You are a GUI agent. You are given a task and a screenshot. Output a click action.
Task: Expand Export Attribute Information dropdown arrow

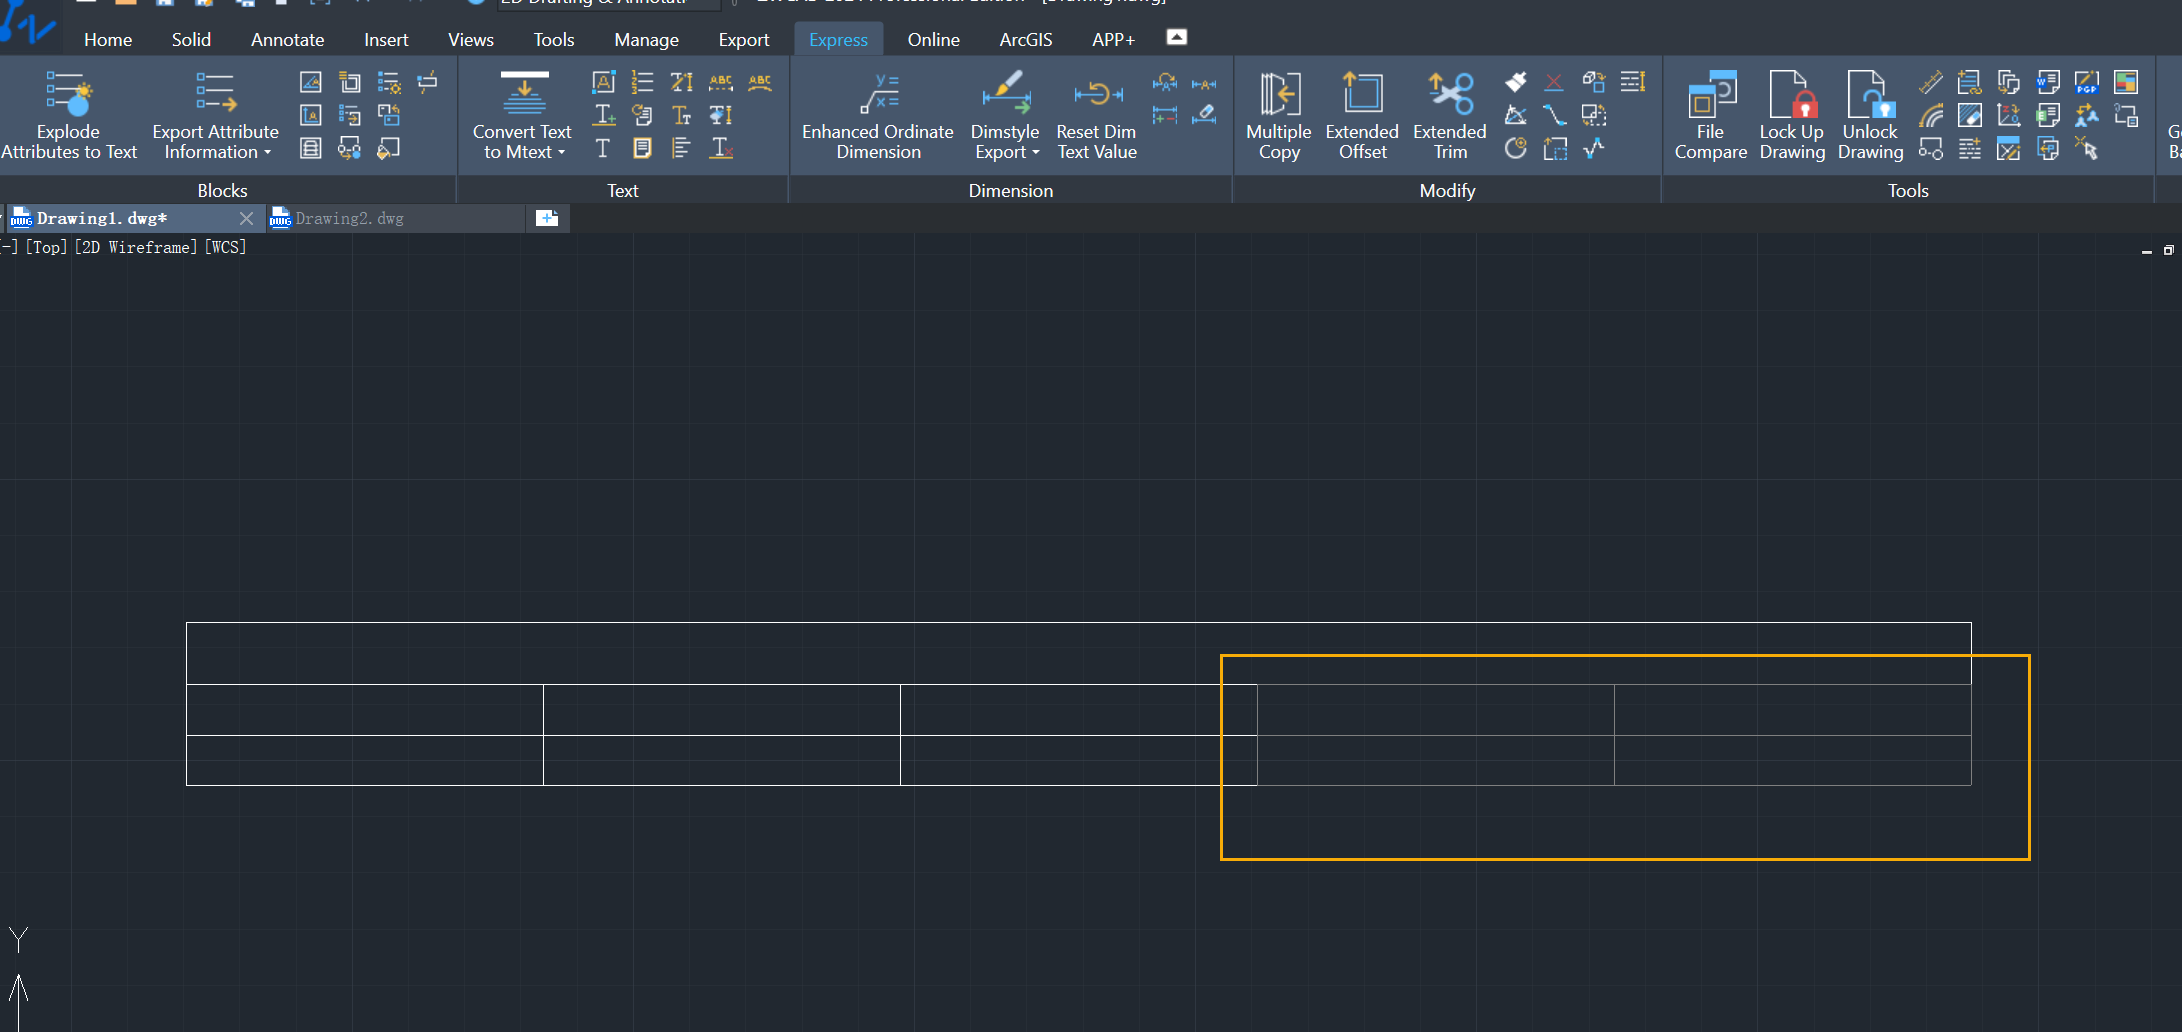267,152
